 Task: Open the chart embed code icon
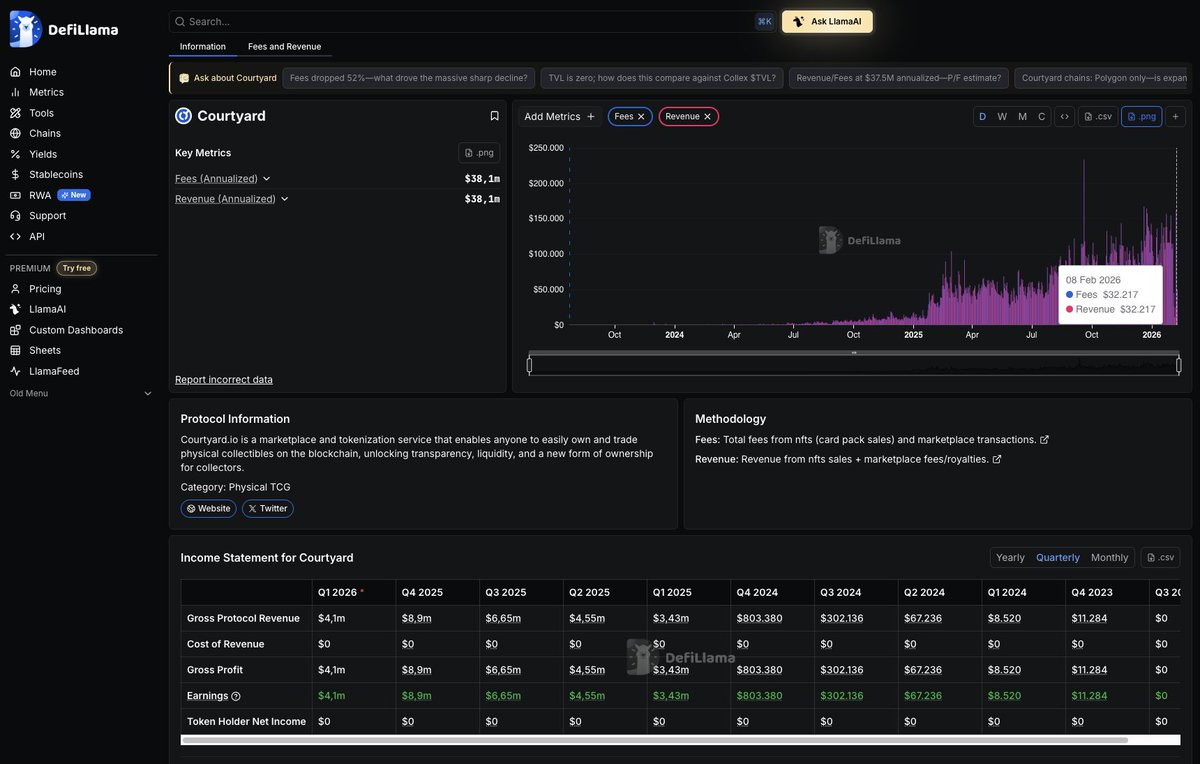point(1064,116)
